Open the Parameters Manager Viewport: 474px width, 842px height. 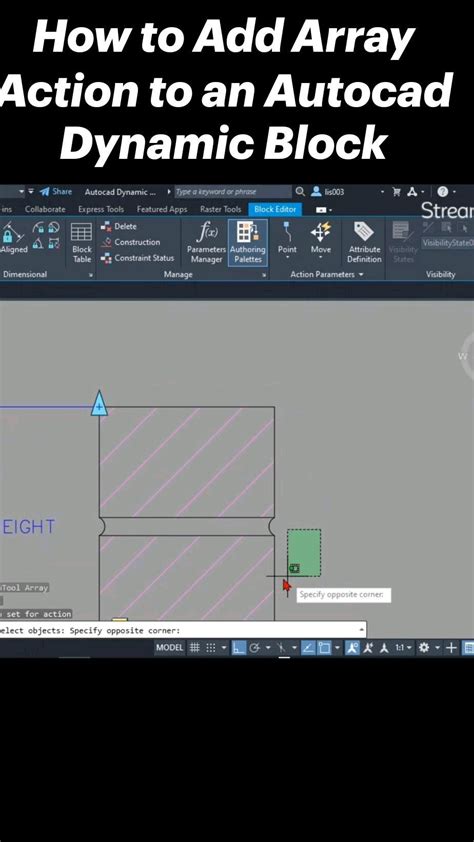point(206,242)
